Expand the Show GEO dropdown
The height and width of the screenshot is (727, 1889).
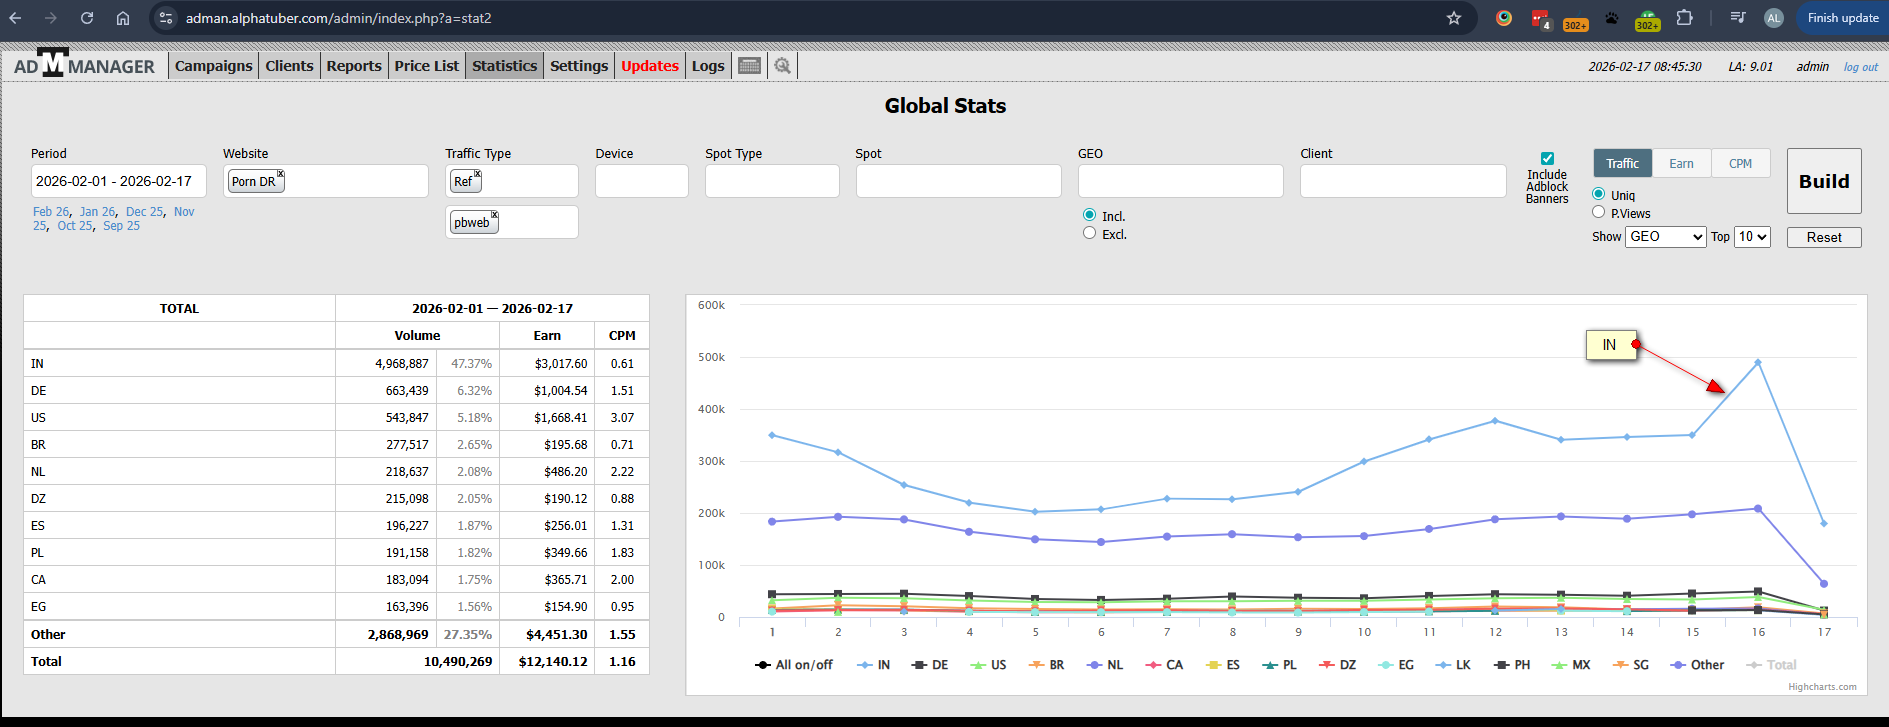(1665, 237)
